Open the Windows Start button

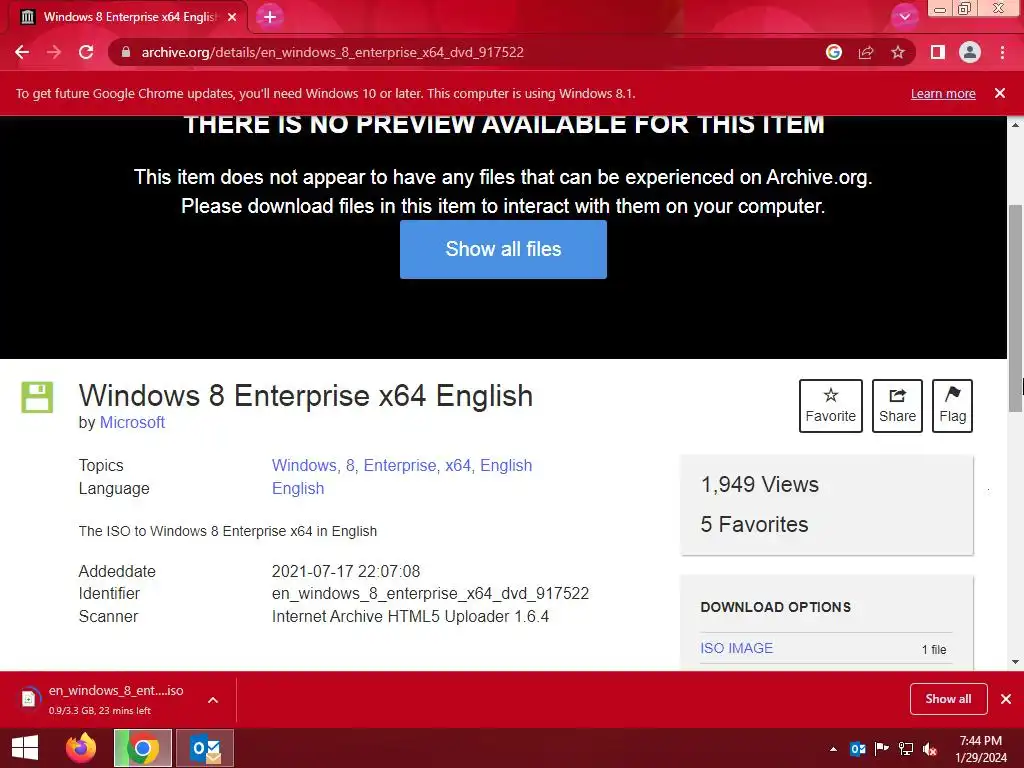pyautogui.click(x=25, y=748)
